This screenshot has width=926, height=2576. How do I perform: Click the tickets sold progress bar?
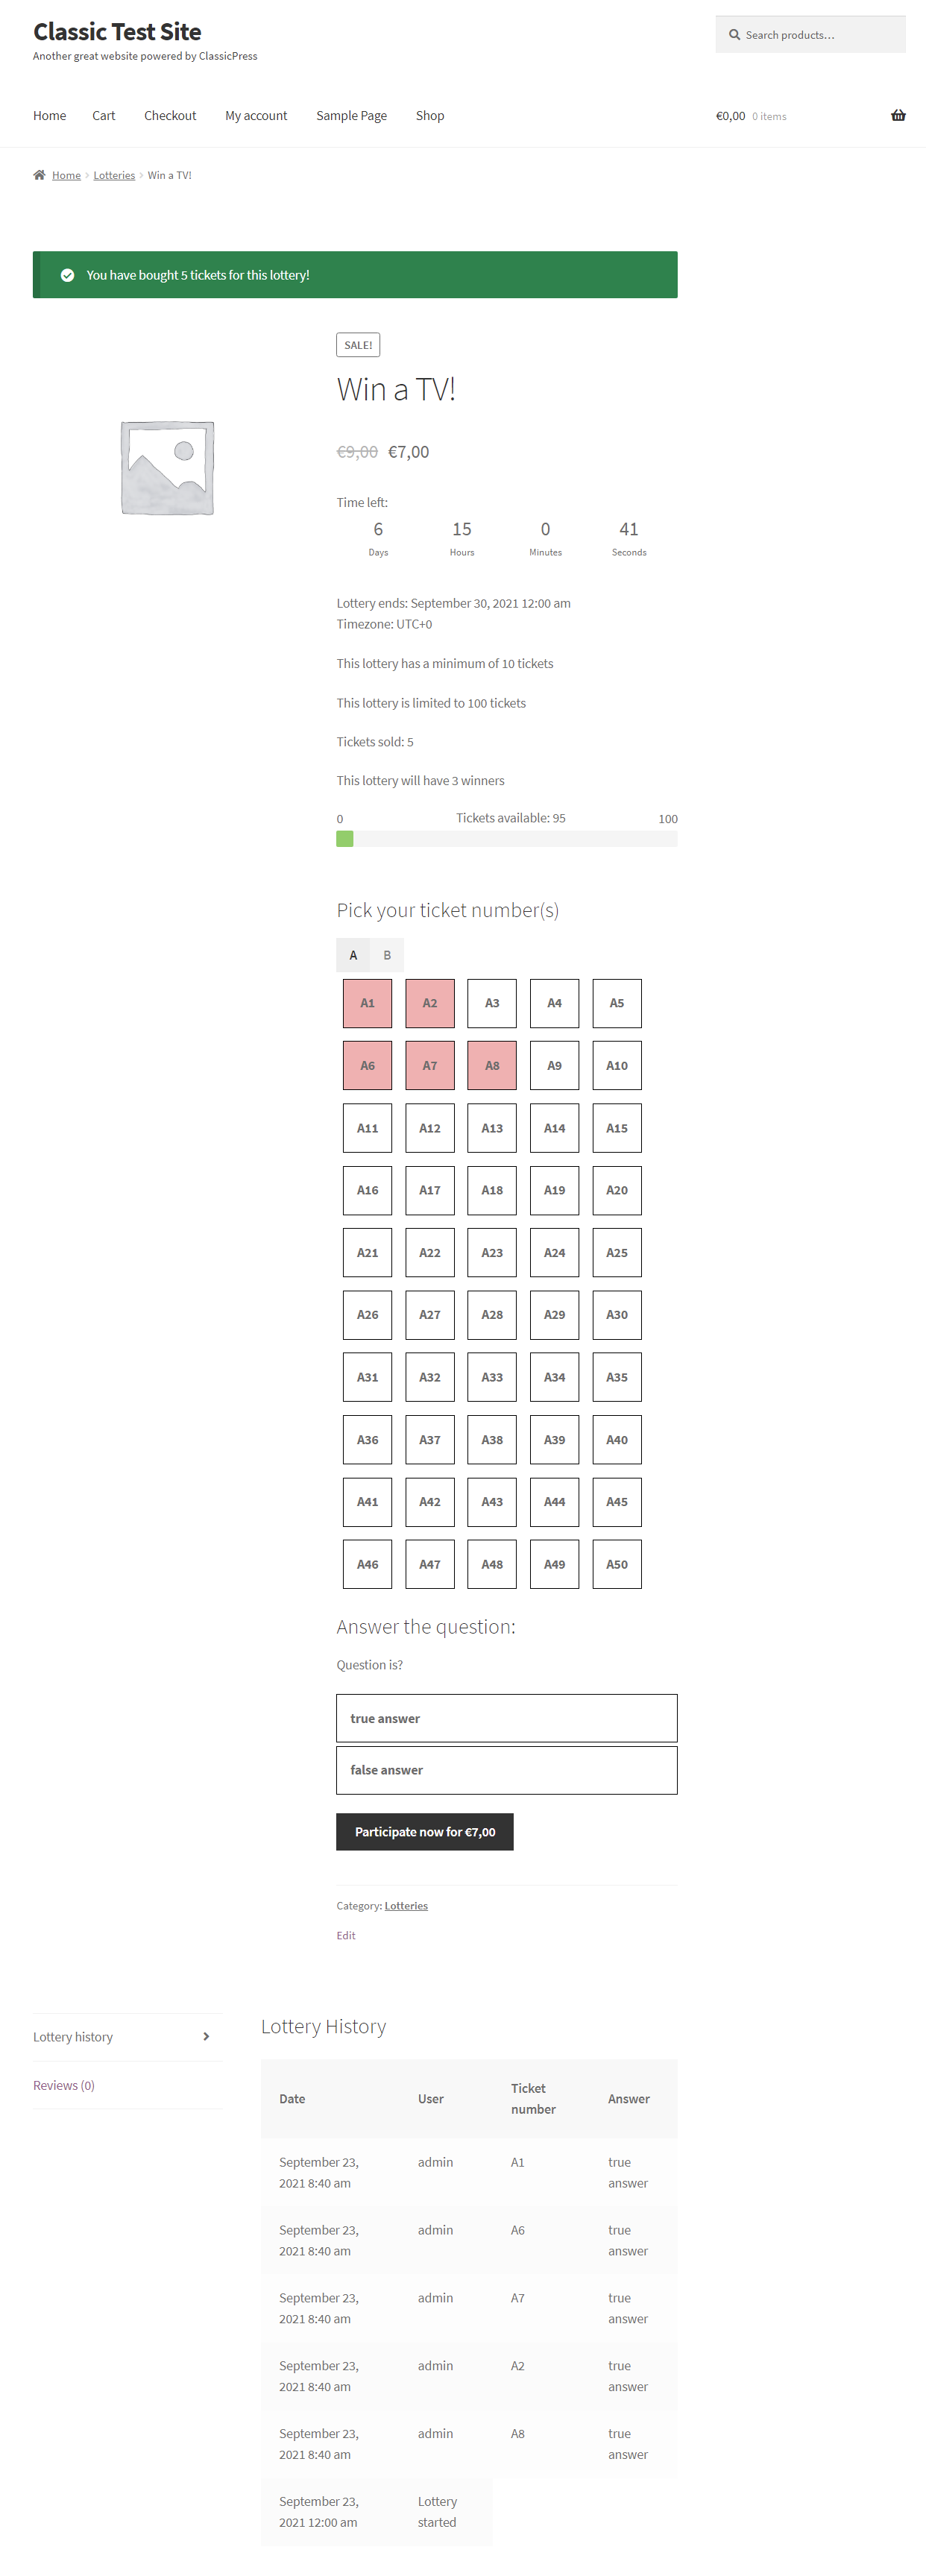(x=506, y=839)
